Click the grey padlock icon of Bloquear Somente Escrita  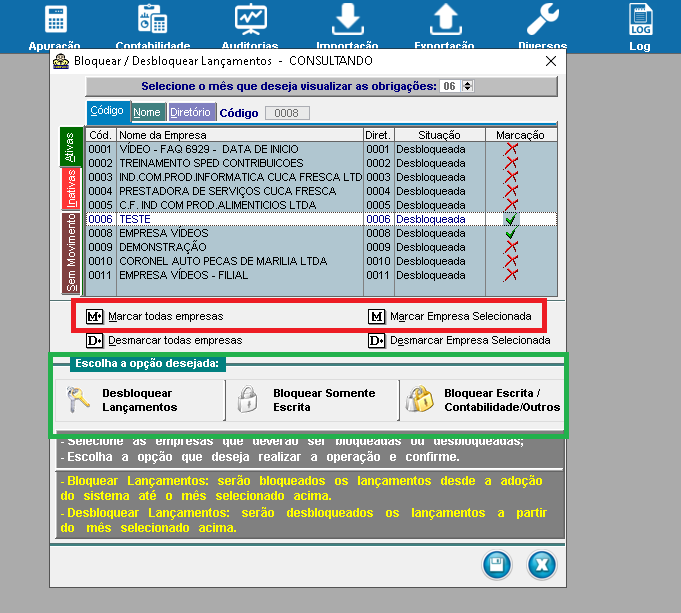(x=248, y=399)
